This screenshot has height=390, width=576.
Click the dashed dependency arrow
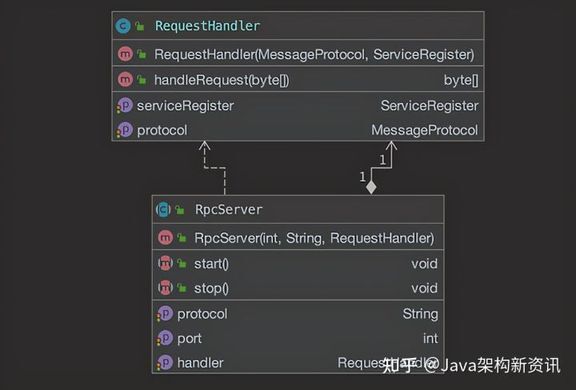pyautogui.click(x=215, y=167)
